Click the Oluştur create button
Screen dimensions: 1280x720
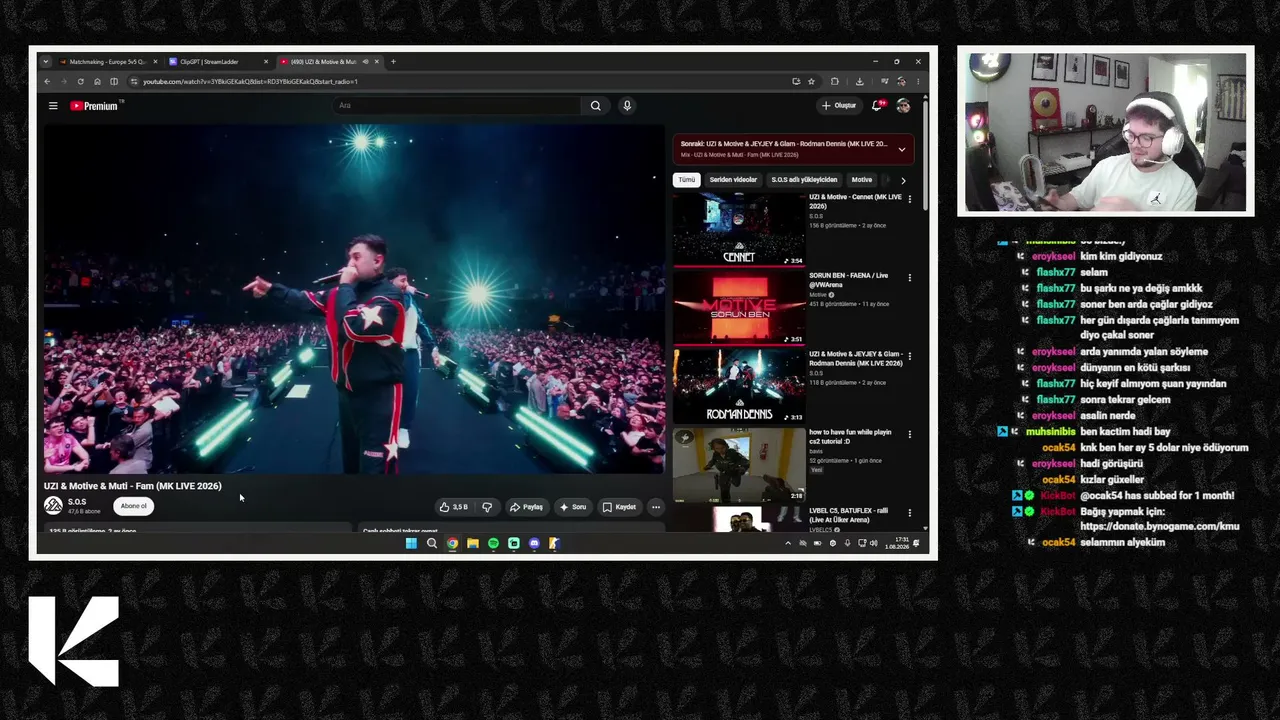click(839, 105)
